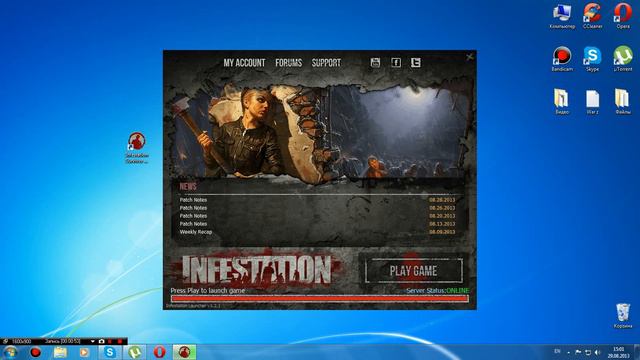Select the Файлы folder on desktop
The image size is (640, 360).
point(623,102)
